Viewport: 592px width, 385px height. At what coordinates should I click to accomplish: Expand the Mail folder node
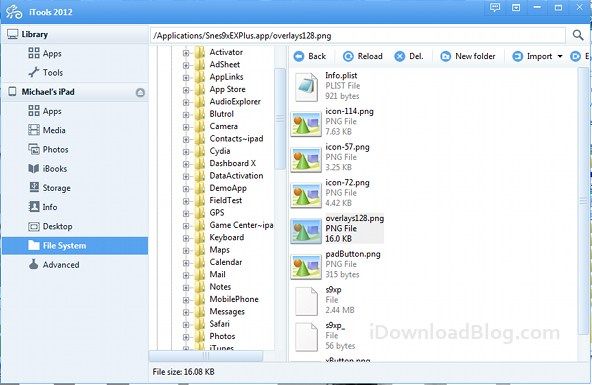[186, 275]
